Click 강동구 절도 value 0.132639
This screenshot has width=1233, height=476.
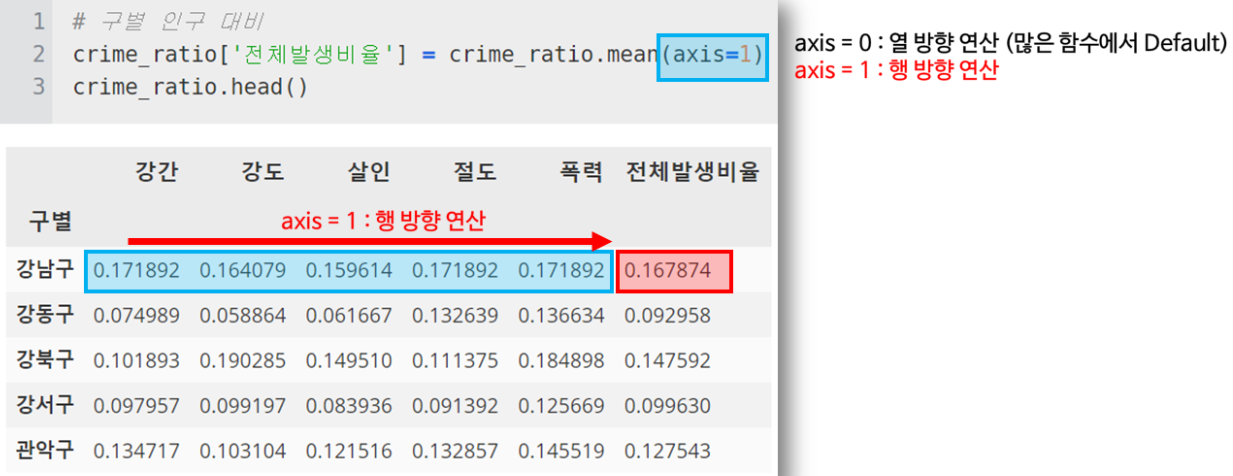click(x=455, y=316)
